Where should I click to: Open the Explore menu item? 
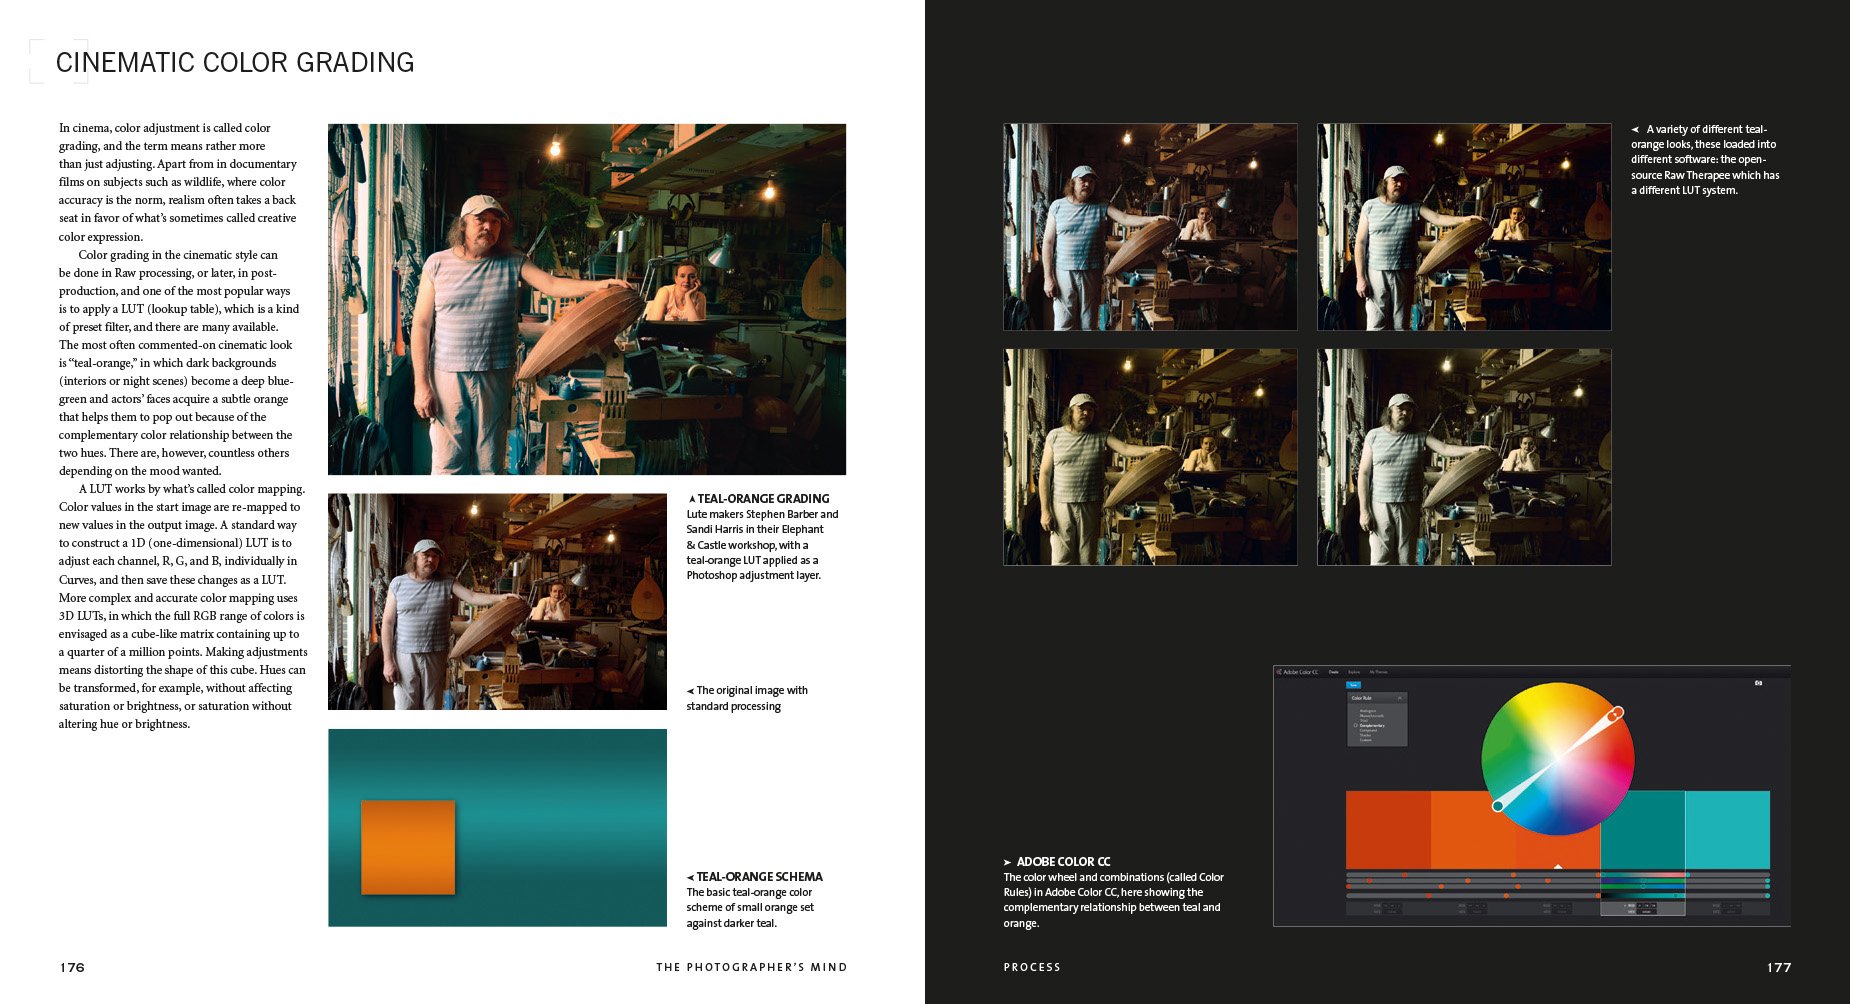(1355, 672)
